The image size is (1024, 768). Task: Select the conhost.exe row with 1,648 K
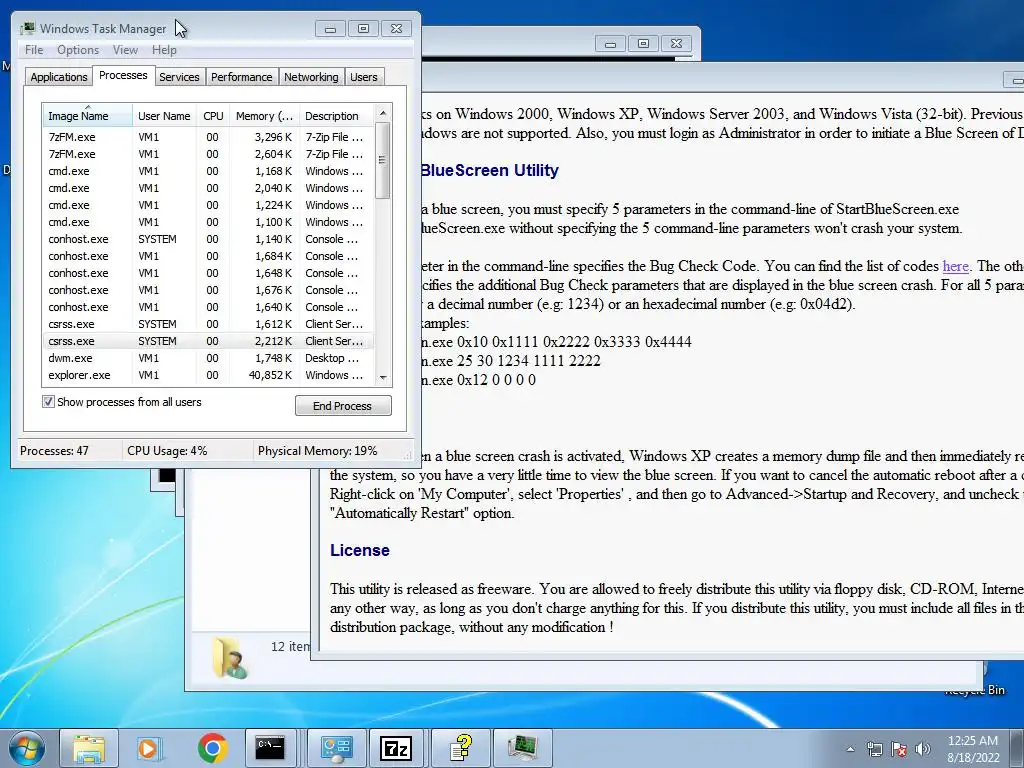click(208, 273)
